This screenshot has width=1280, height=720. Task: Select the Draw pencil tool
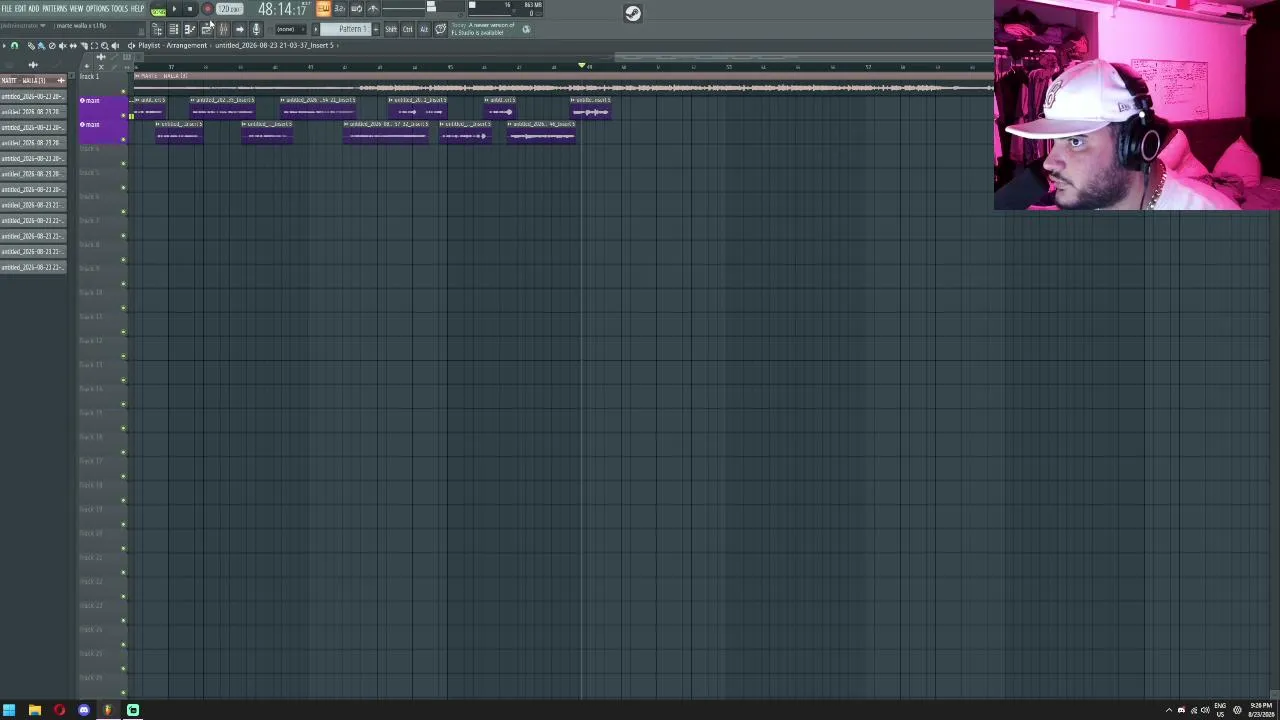click(x=32, y=46)
